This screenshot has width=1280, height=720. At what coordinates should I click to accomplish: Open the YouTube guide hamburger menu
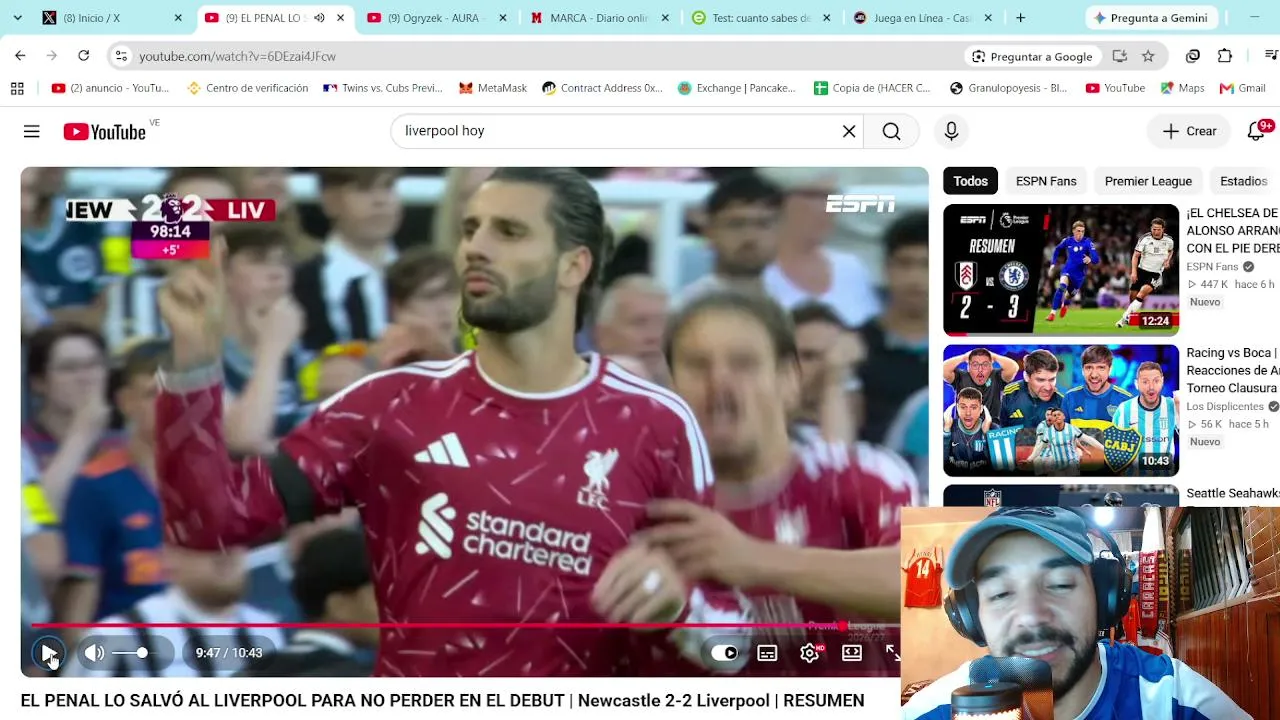pos(32,131)
